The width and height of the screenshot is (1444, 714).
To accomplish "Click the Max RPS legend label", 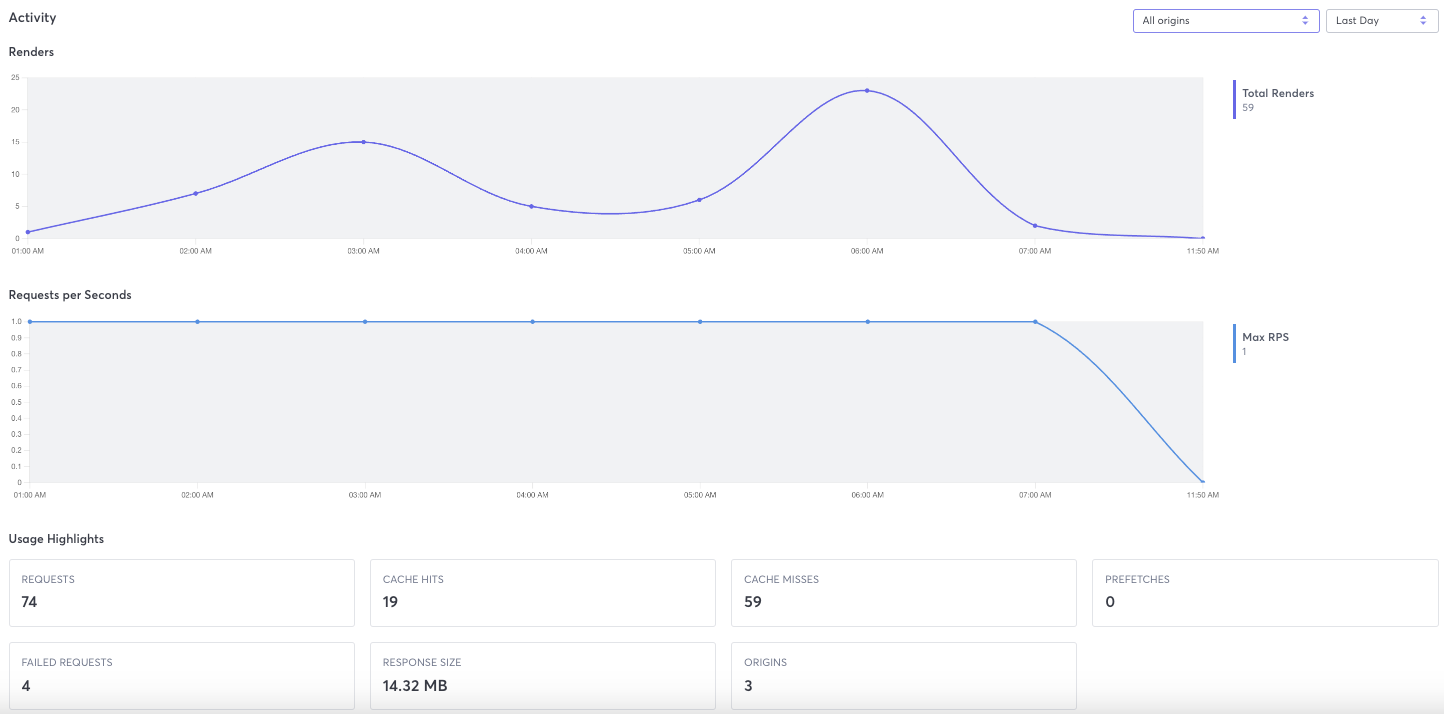I will [x=1265, y=337].
